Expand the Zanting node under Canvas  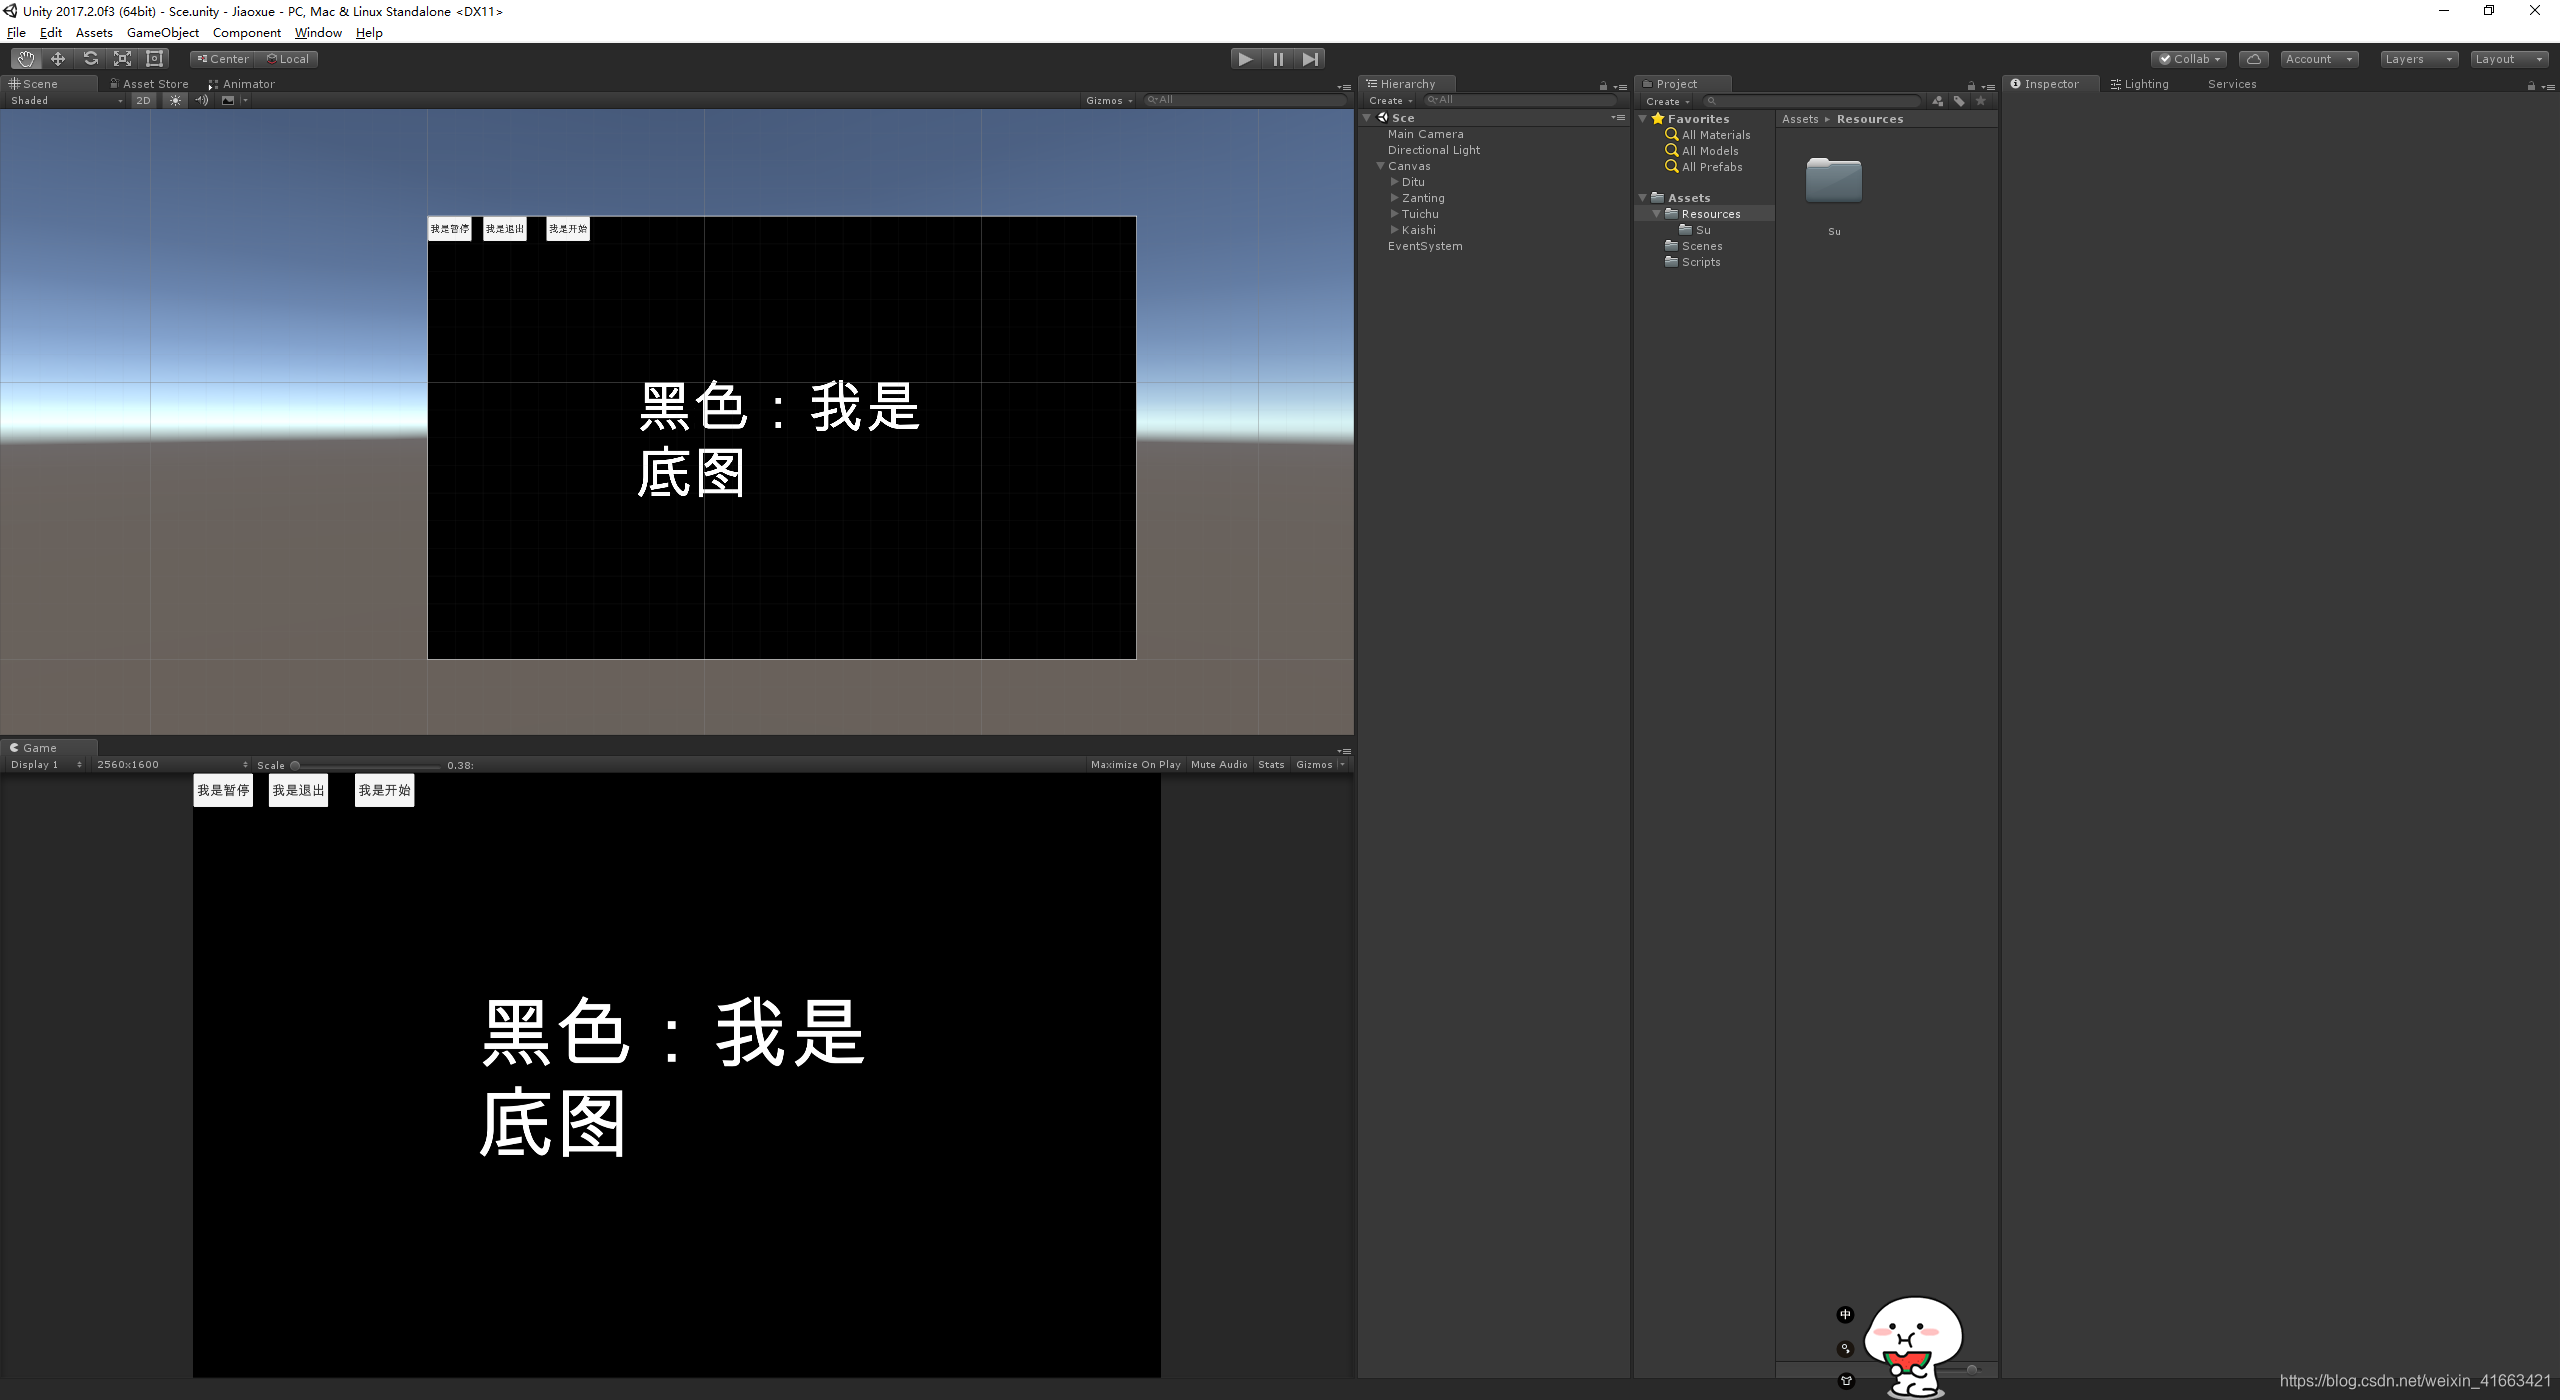pos(1395,198)
